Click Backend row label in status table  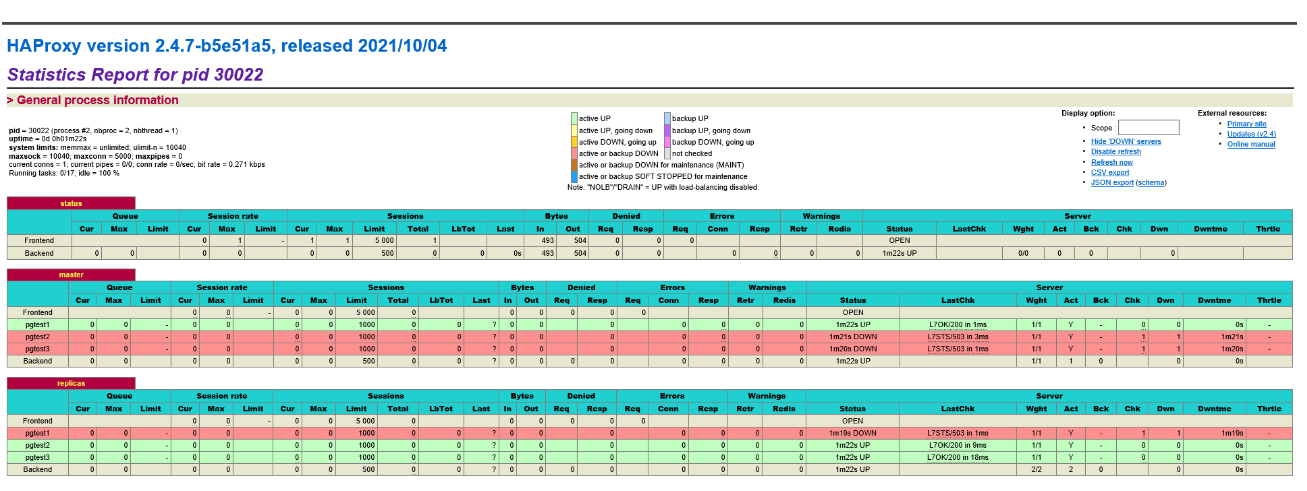pos(39,253)
